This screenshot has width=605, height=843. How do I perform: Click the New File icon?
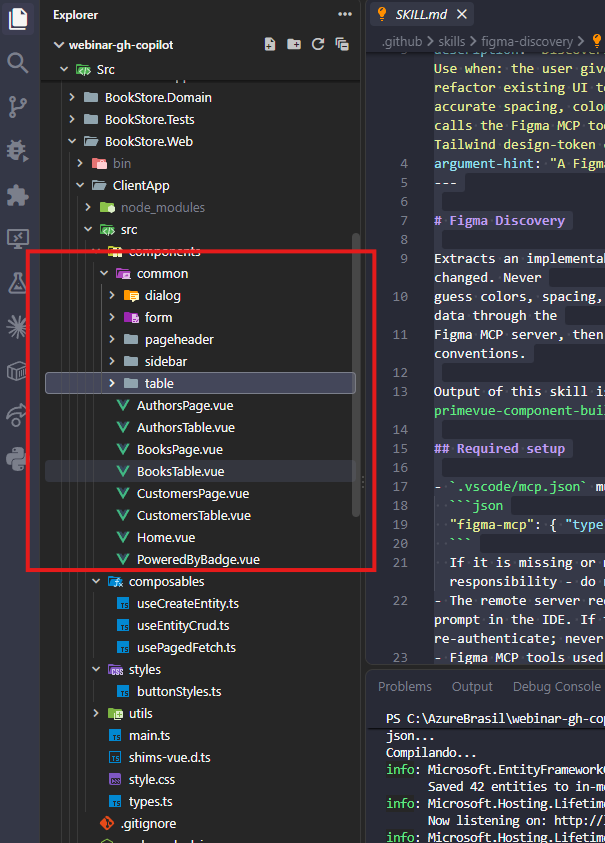click(x=270, y=45)
